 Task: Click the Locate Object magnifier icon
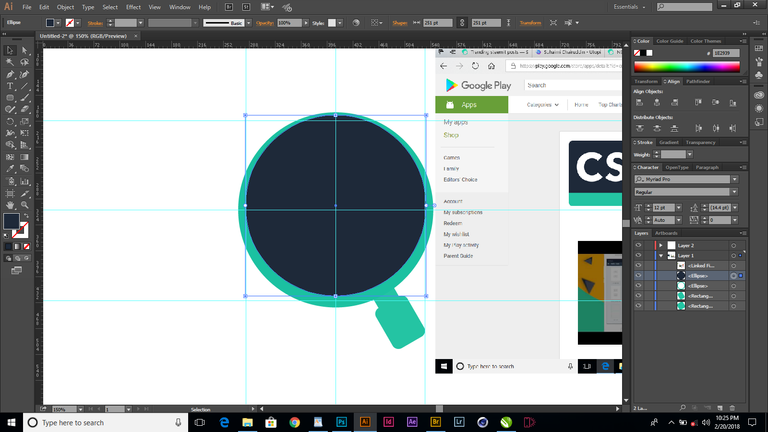coord(682,408)
